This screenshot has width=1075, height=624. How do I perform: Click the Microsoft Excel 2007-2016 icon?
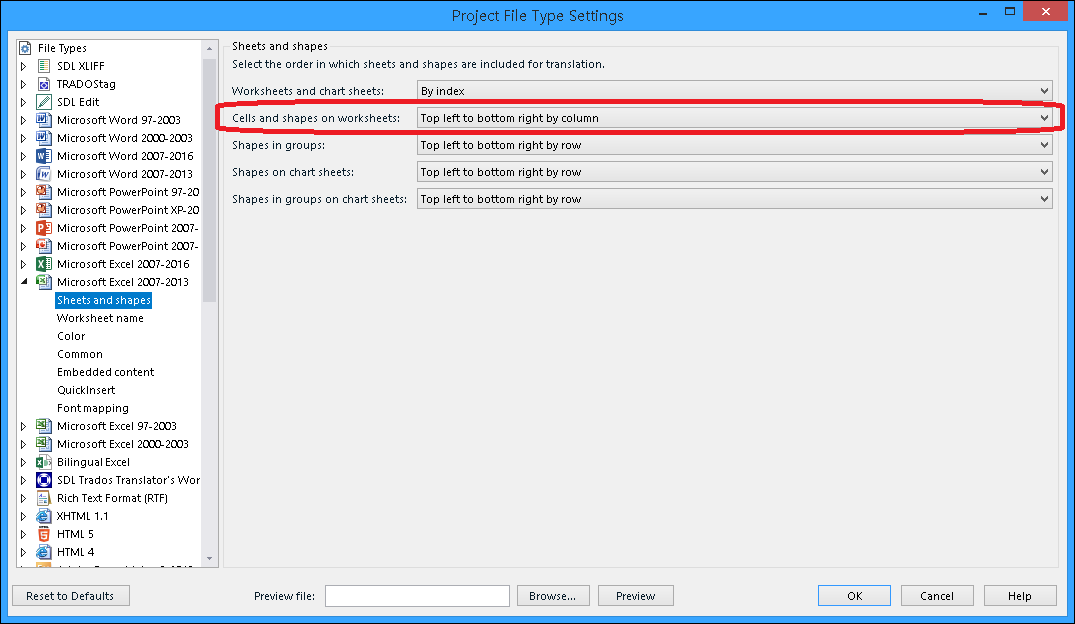click(43, 264)
